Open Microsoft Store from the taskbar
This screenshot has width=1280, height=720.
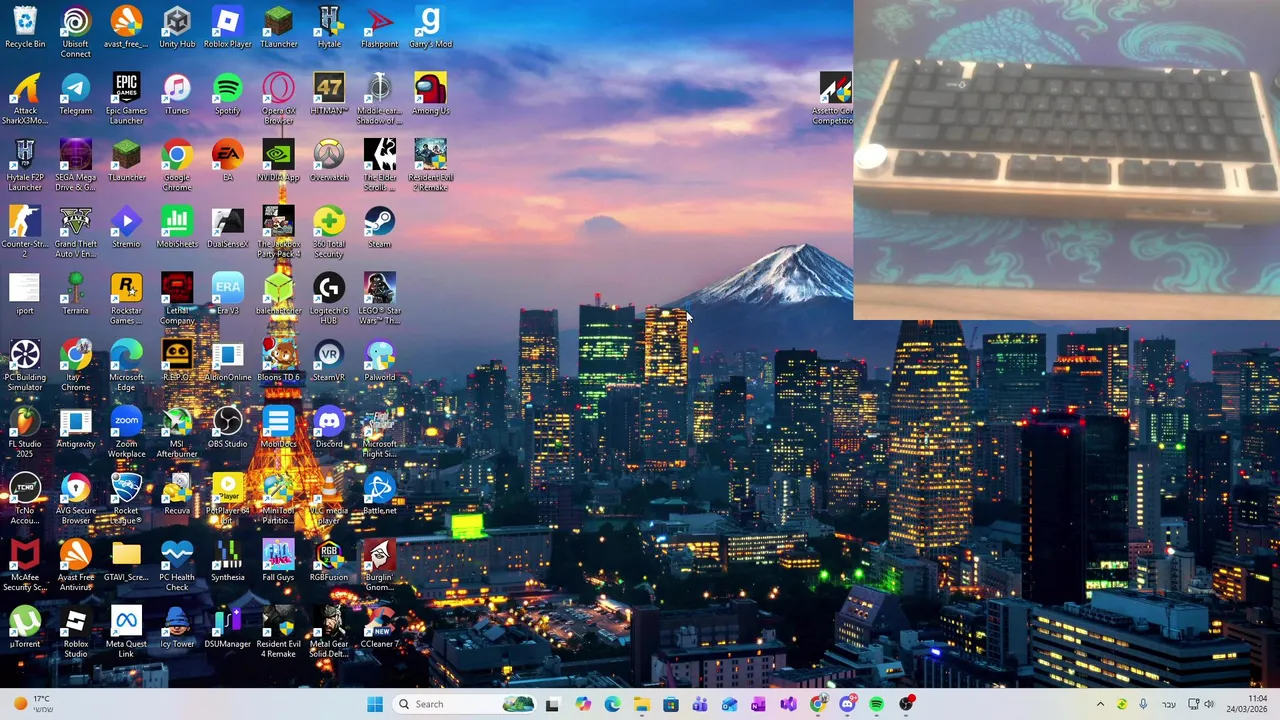(670, 704)
